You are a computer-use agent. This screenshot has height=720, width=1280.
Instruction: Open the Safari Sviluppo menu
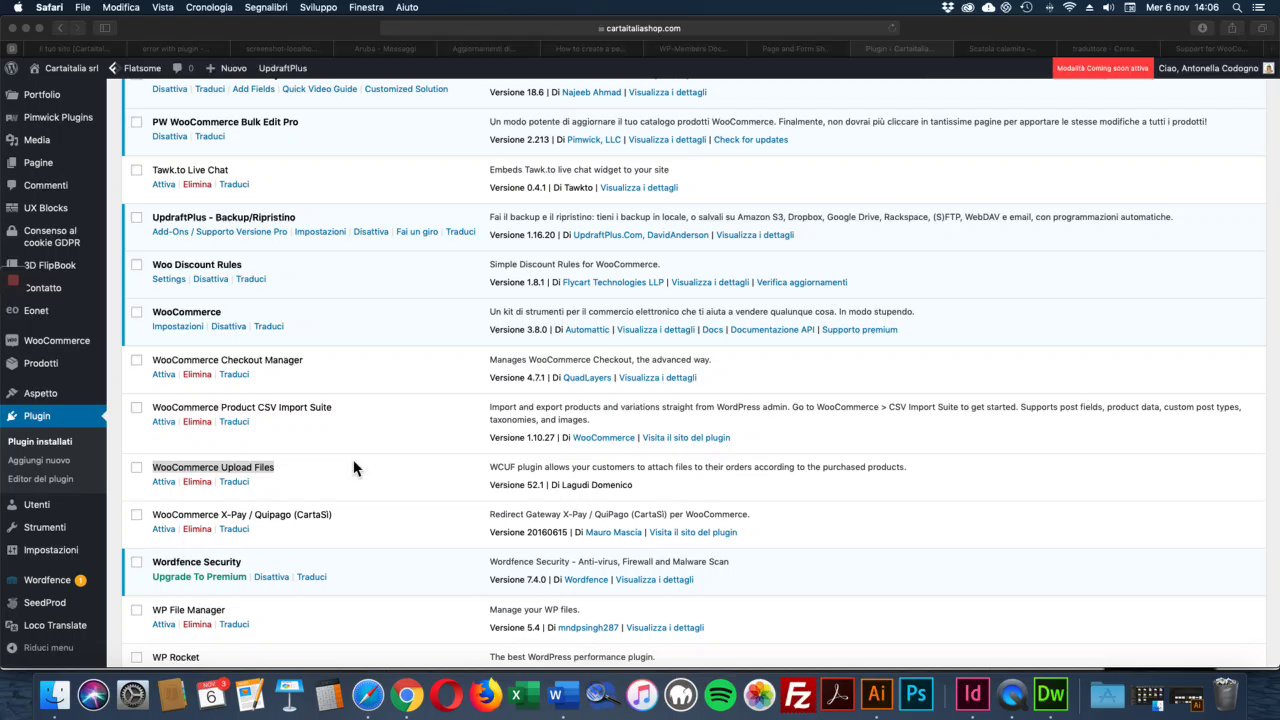click(318, 7)
